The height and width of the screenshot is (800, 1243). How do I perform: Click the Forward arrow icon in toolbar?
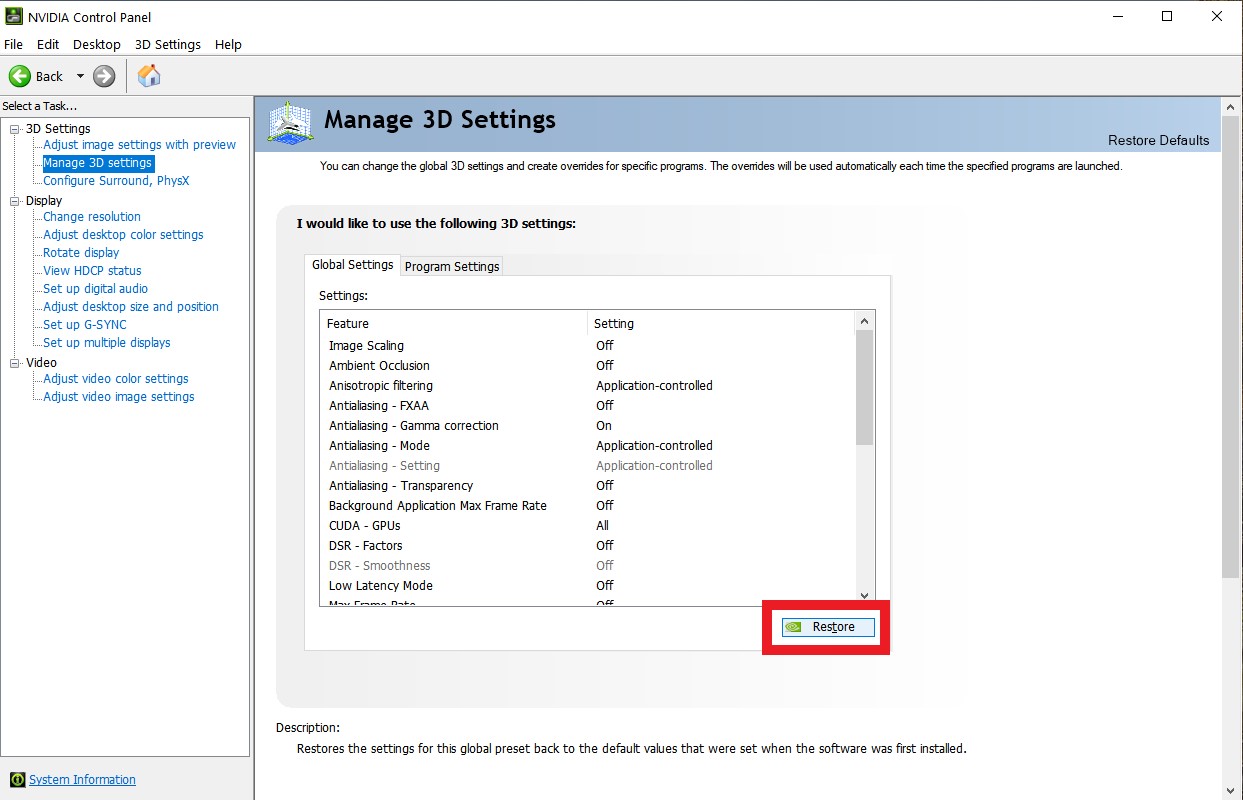(x=104, y=76)
